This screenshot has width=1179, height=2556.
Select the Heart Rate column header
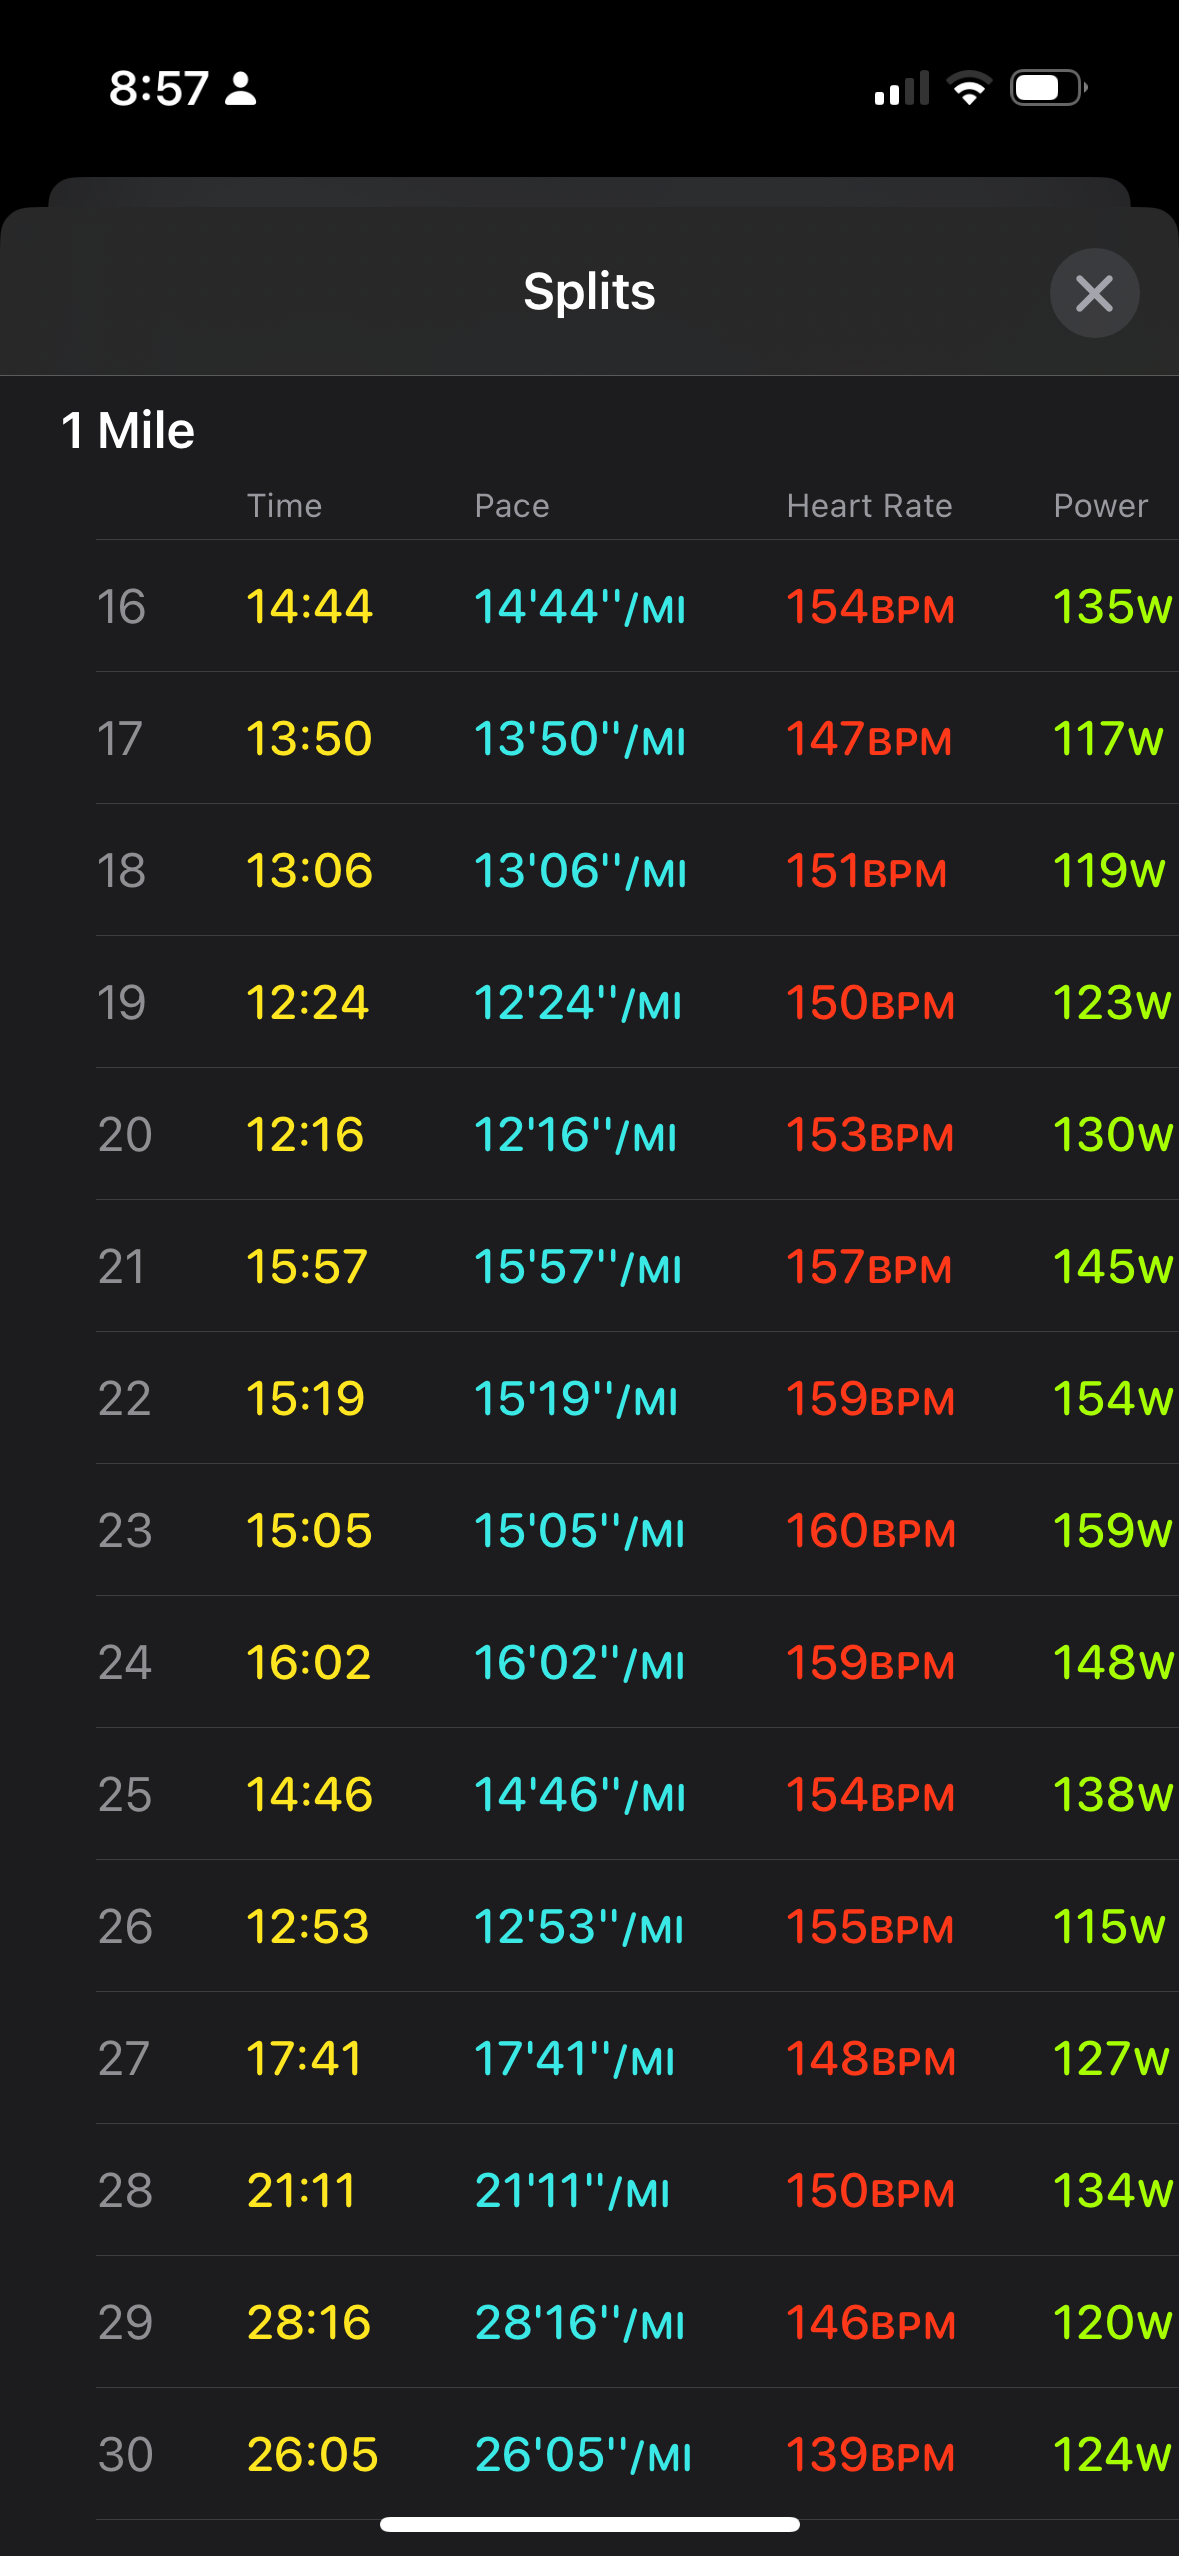(869, 506)
